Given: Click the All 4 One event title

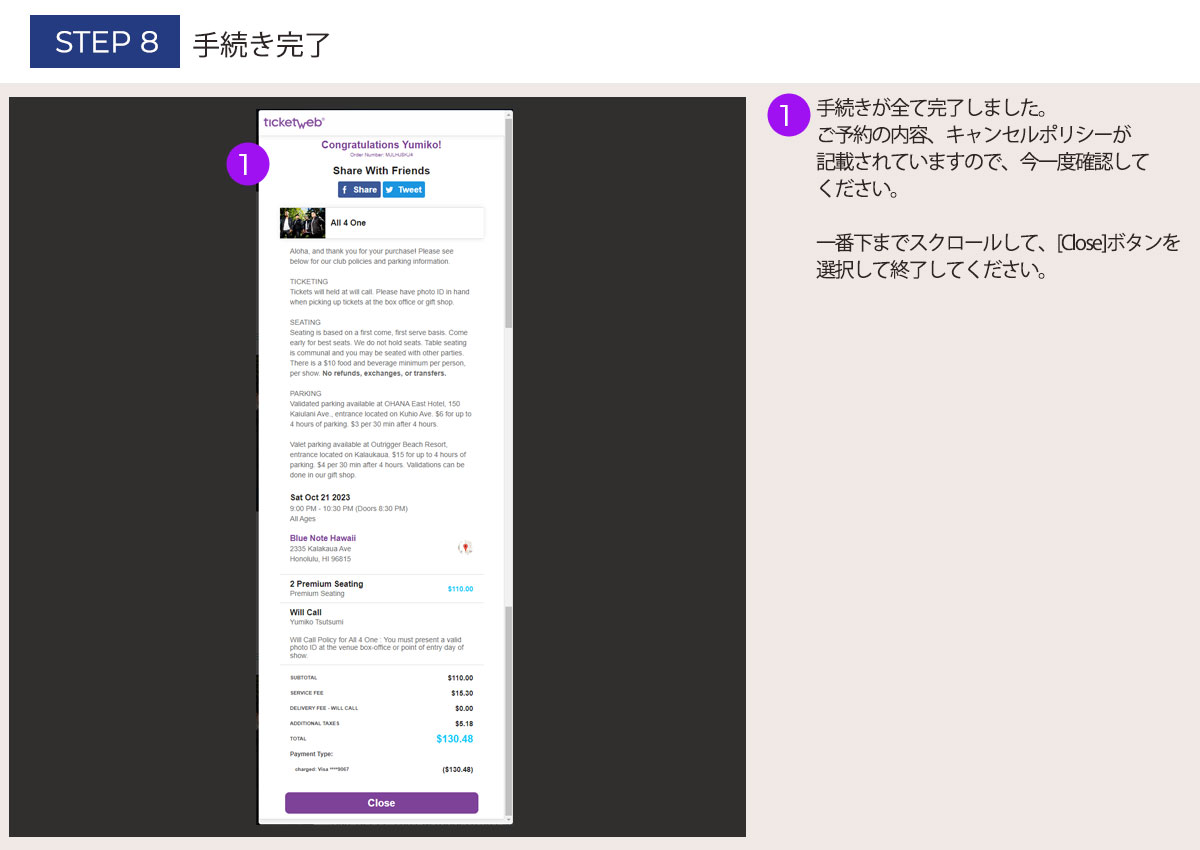Looking at the screenshot, I should point(348,223).
